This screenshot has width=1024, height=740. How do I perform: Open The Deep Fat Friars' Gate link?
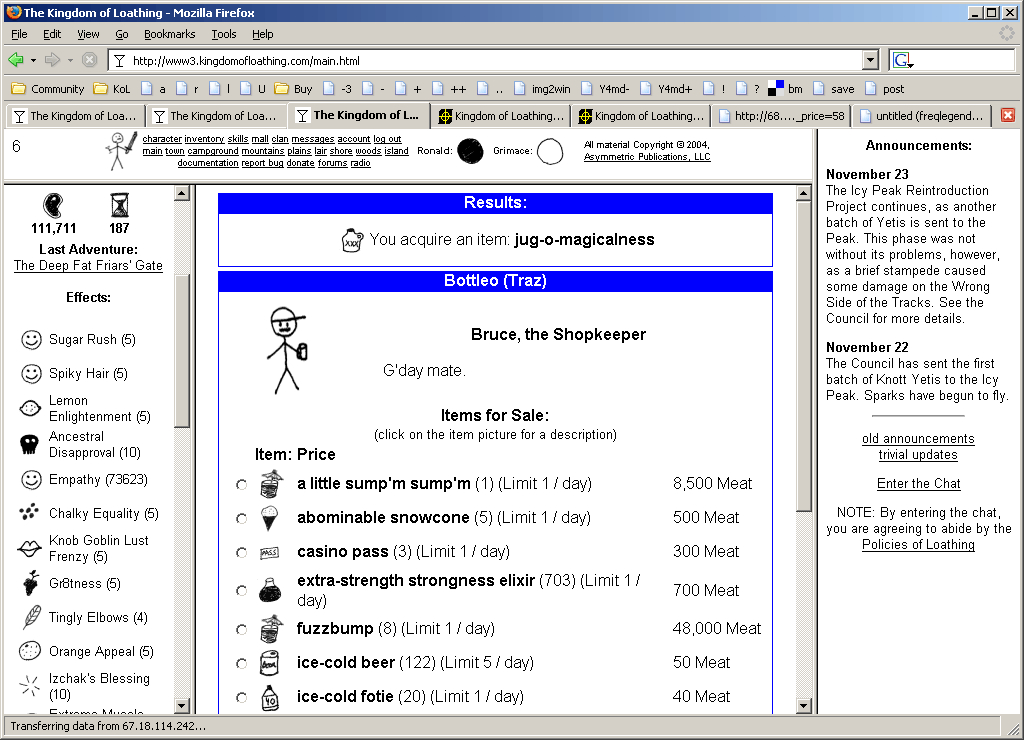tap(88, 265)
